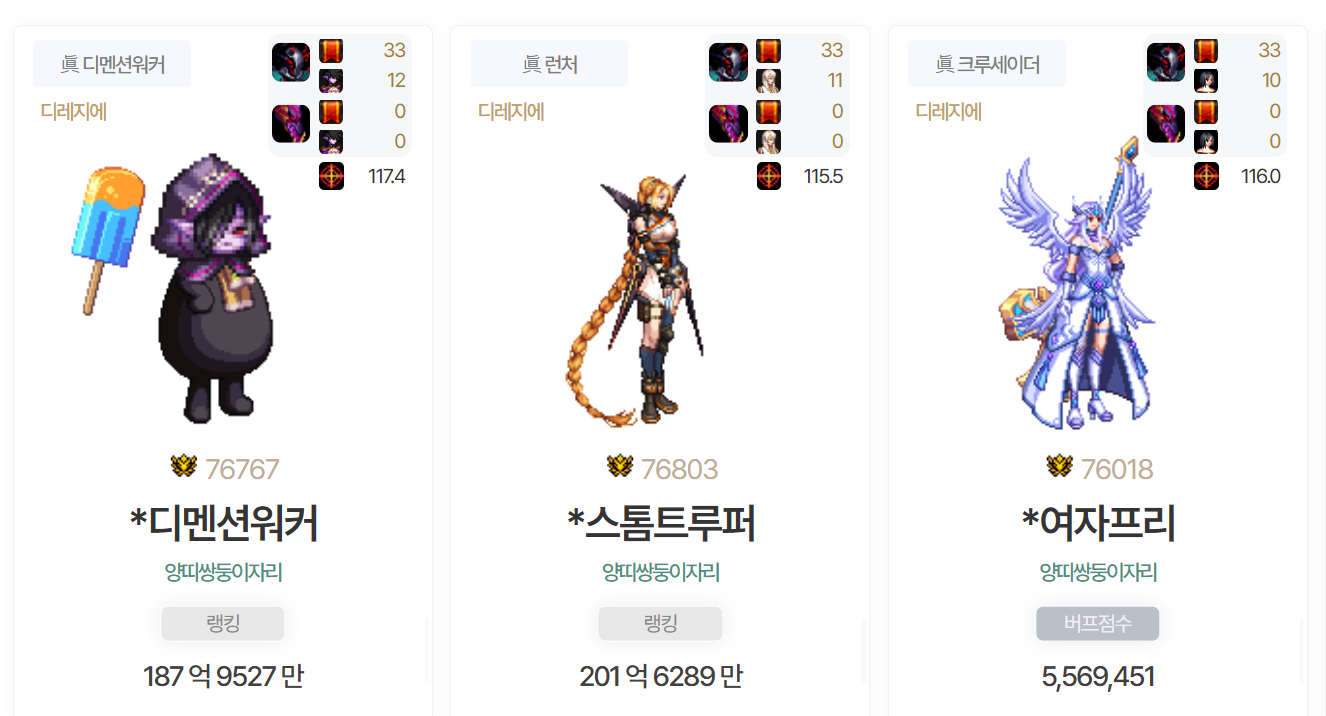Click the winged Crusader character sprite
The width and height of the screenshot is (1326, 716).
(x=1085, y=285)
